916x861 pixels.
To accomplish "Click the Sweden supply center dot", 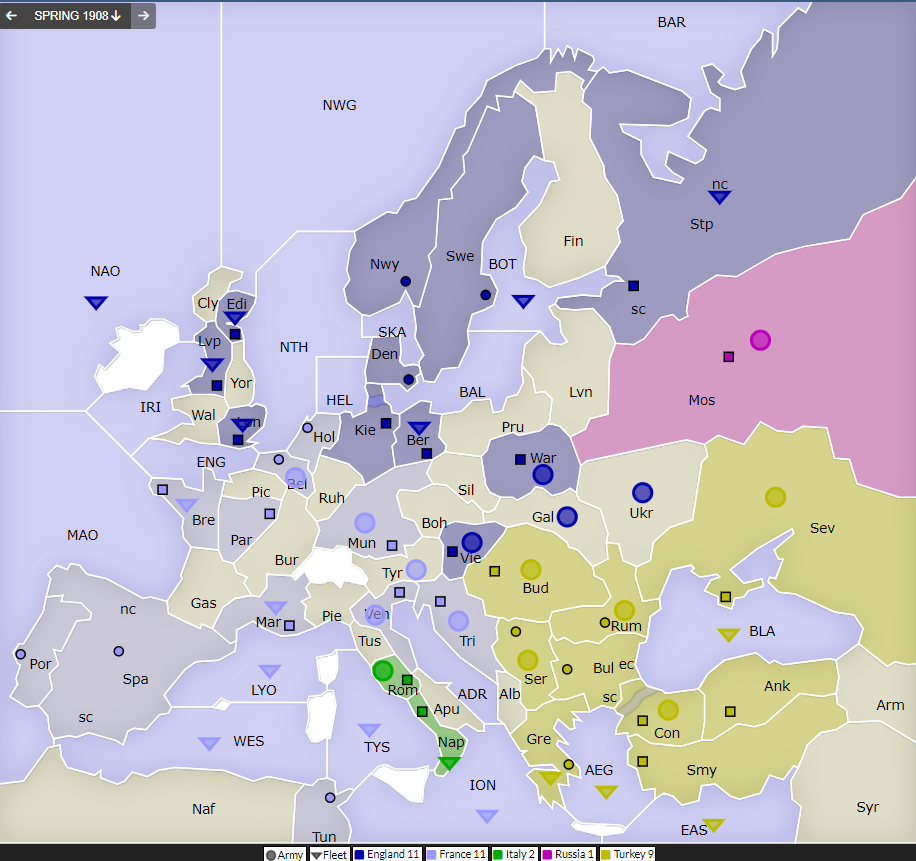I will click(x=485, y=295).
